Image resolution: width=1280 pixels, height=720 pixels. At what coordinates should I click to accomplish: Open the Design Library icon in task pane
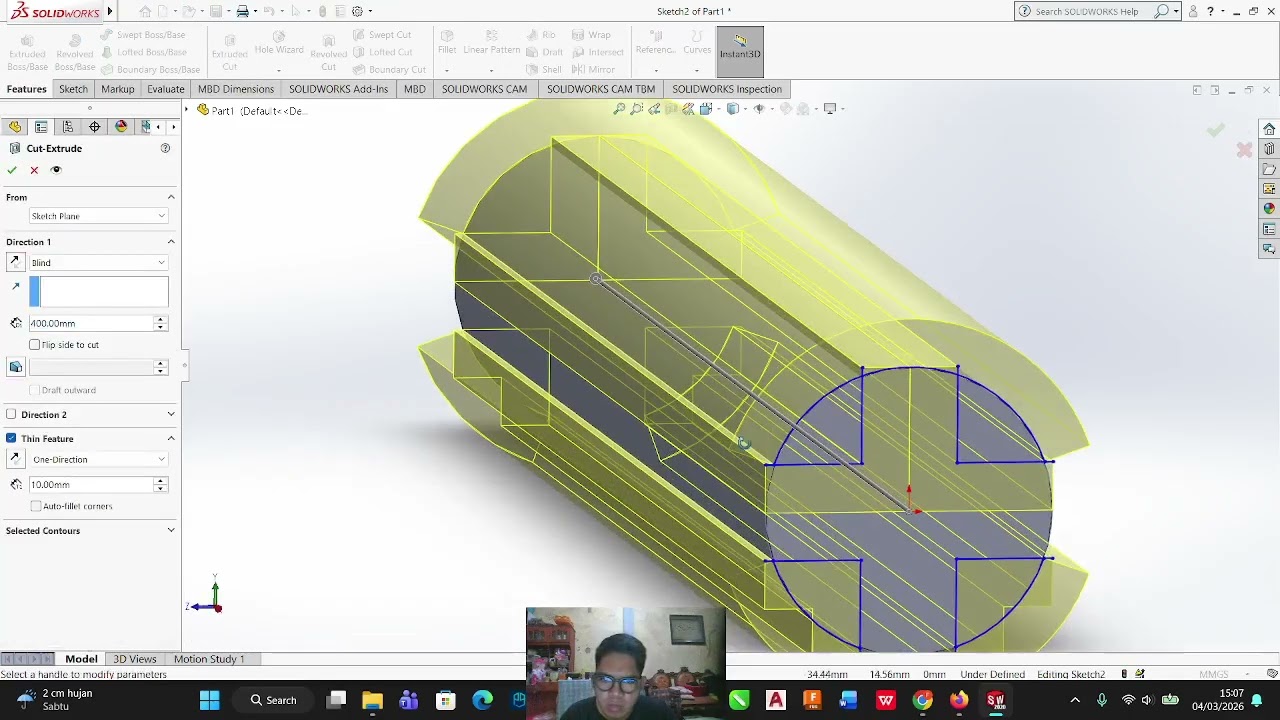tap(1269, 149)
